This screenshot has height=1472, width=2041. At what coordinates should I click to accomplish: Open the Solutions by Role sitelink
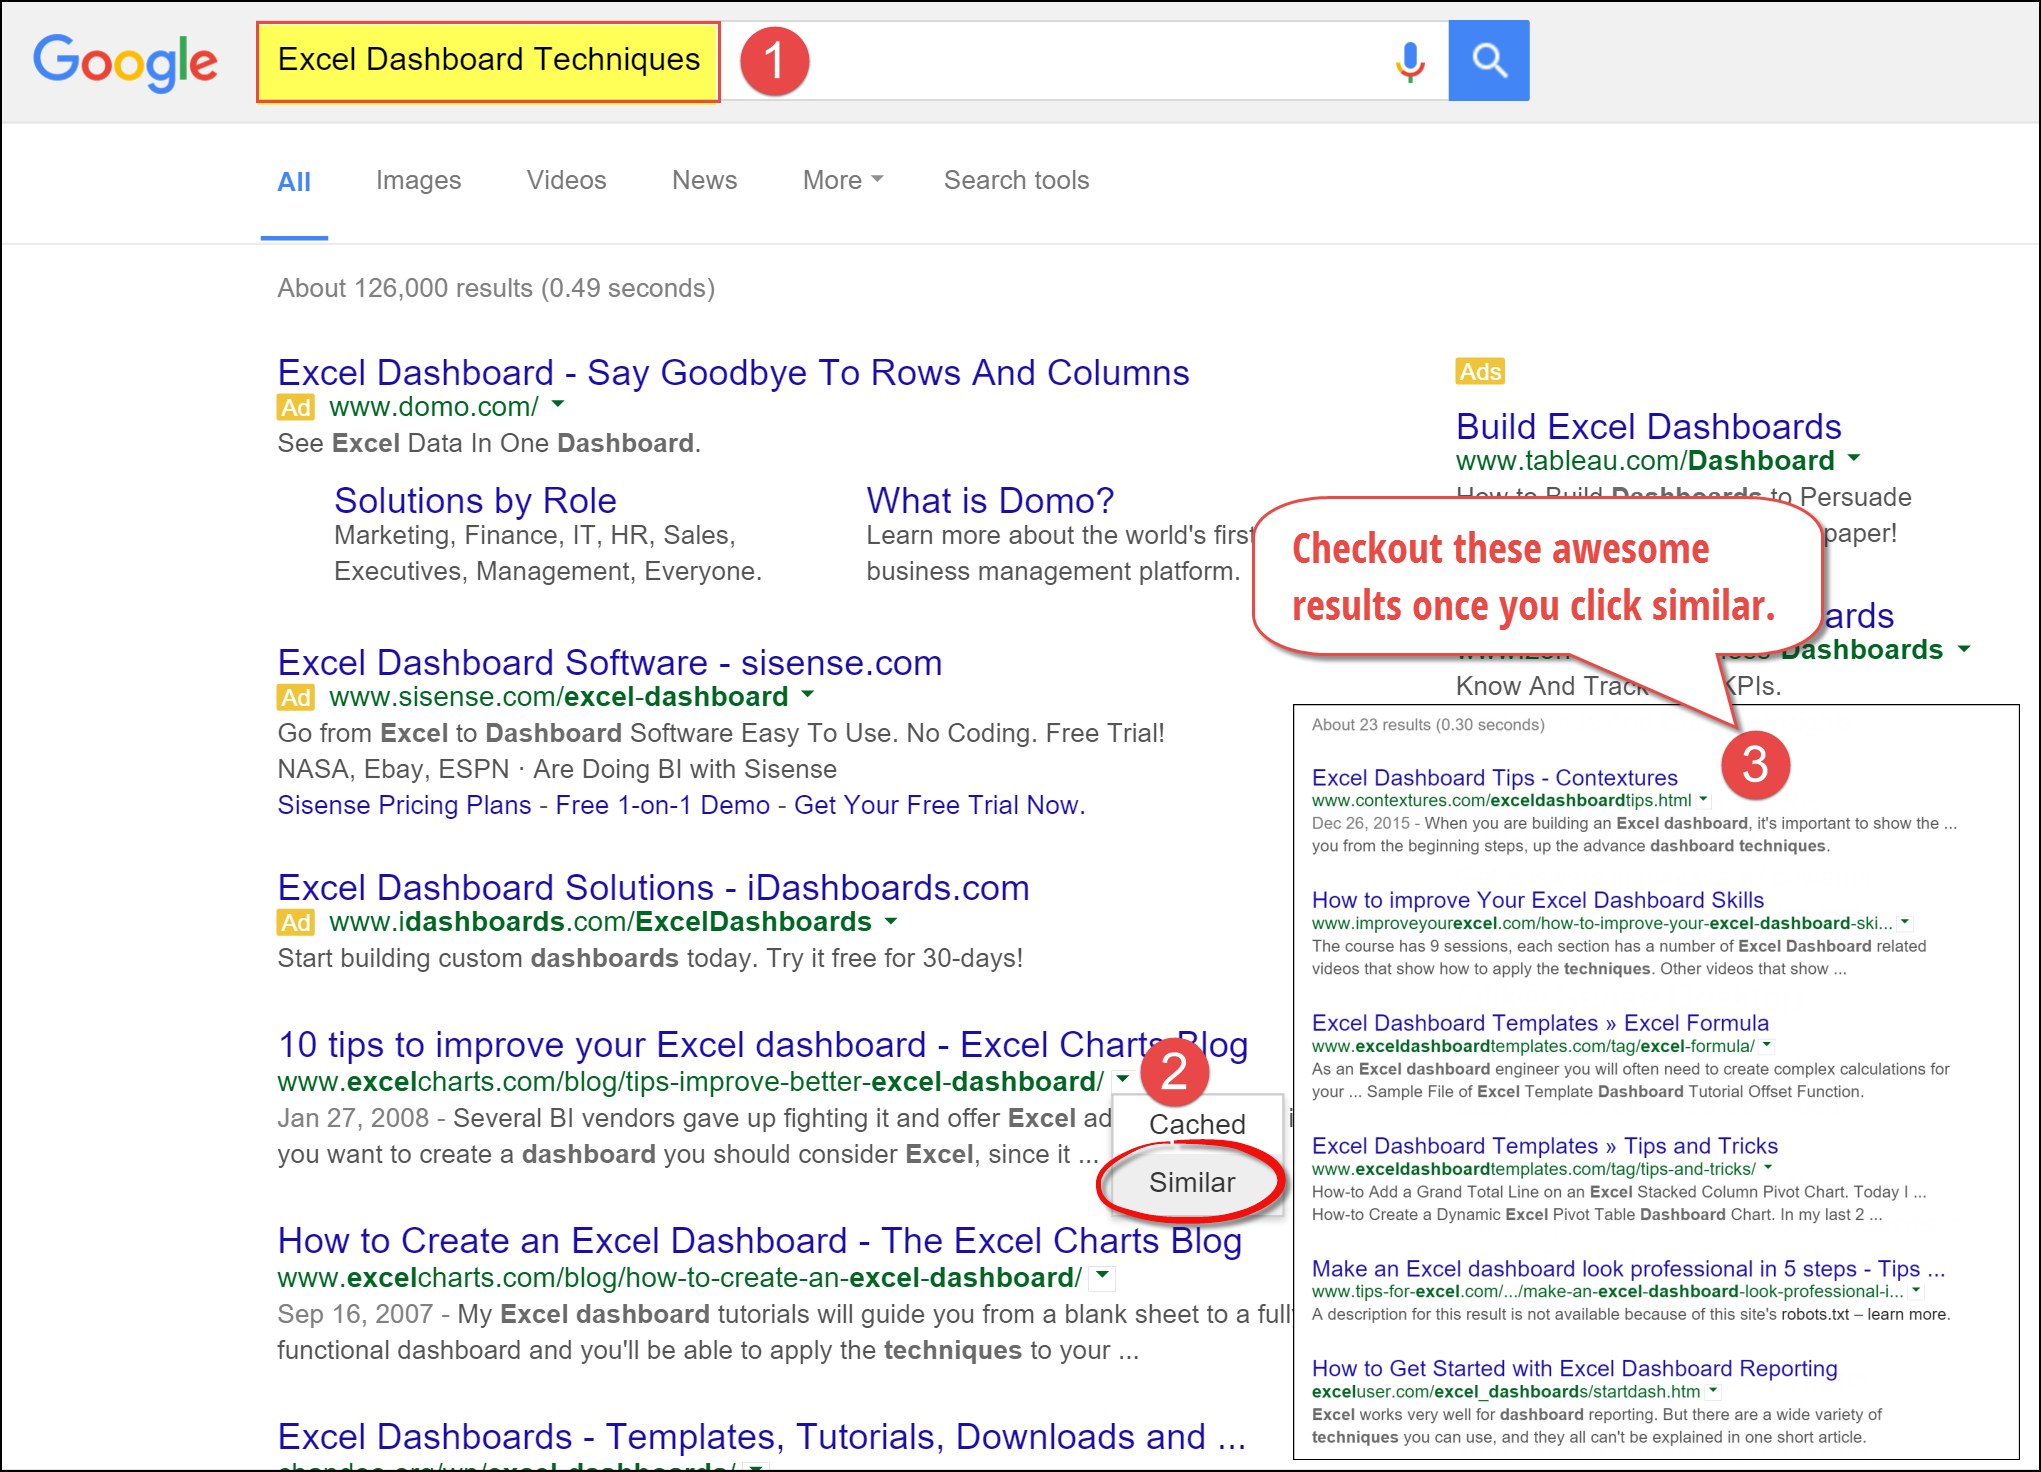[475, 500]
